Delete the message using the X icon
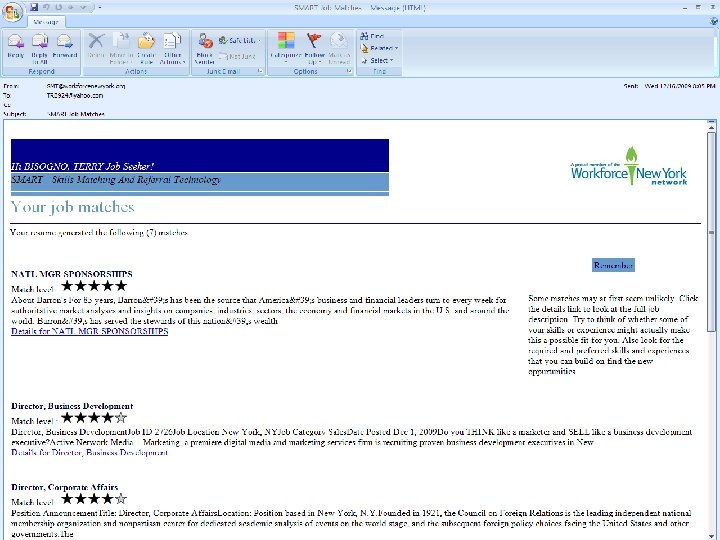This screenshot has height=540, width=720. 96,48
